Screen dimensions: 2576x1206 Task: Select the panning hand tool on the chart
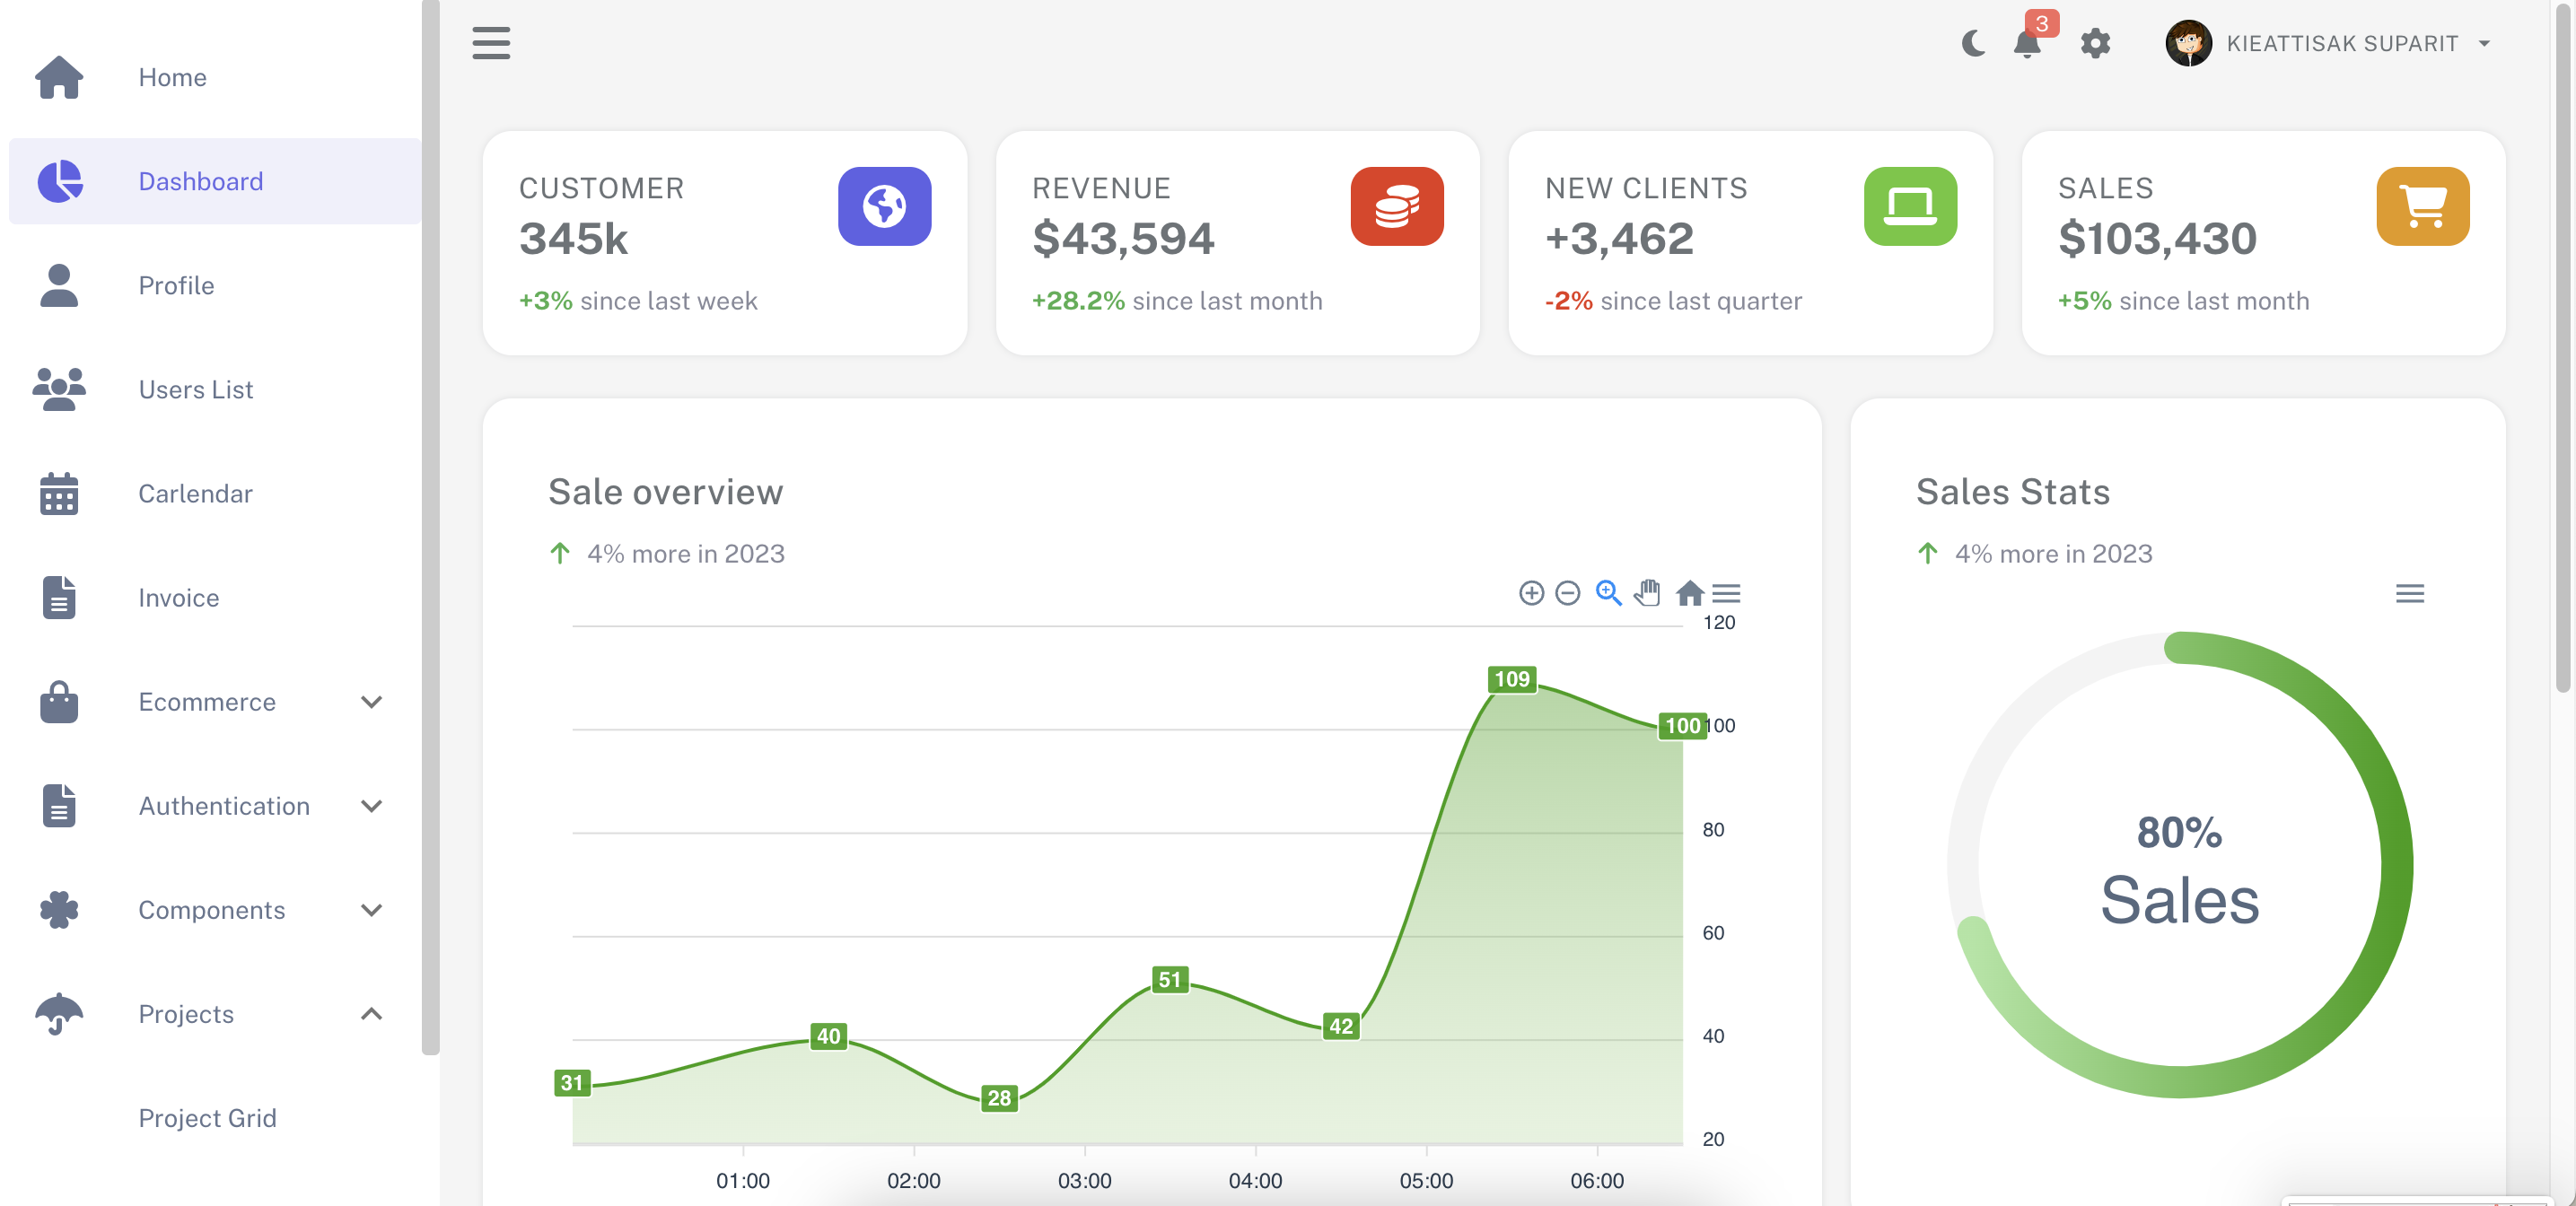tap(1647, 592)
